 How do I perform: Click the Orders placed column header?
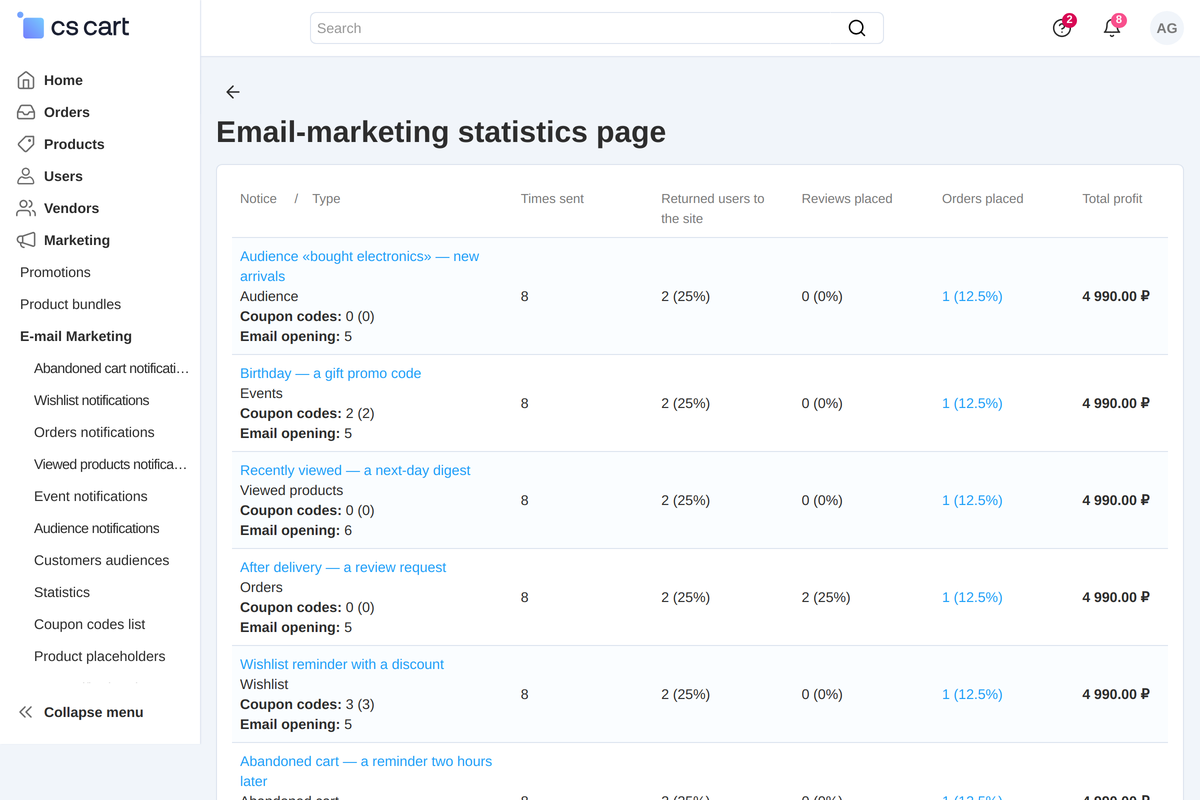pyautogui.click(x=983, y=199)
